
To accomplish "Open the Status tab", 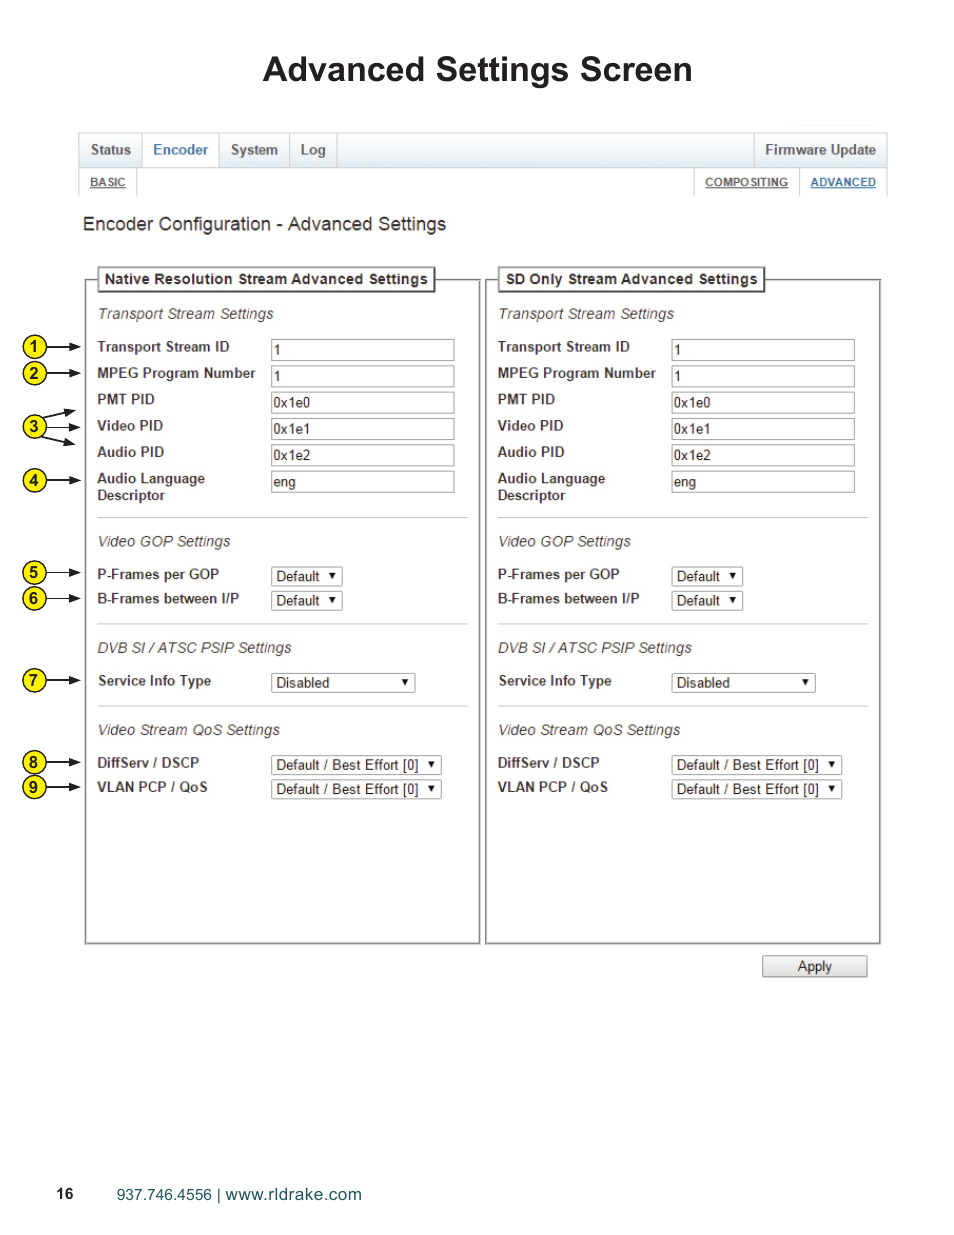I will pos(111,150).
